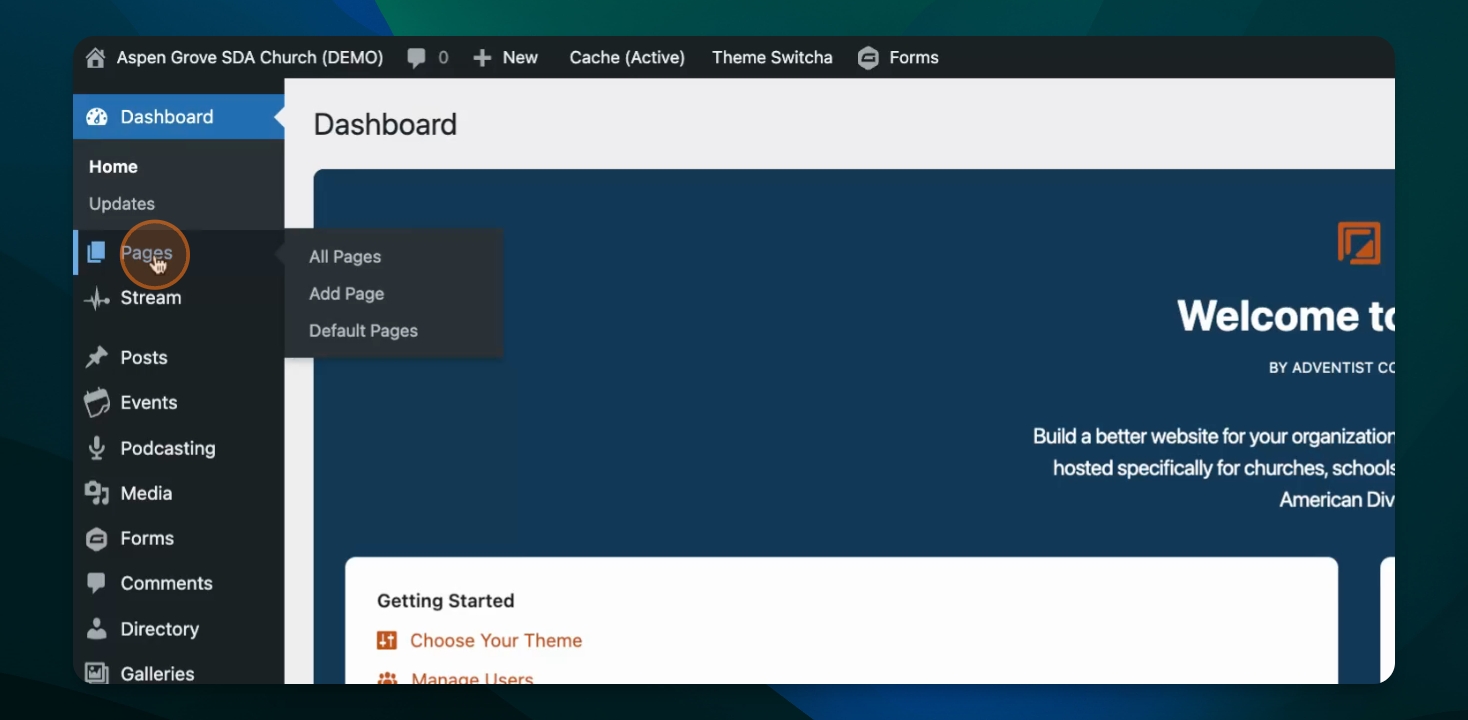Click the Choose Your Theme sliders icon

pos(387,641)
